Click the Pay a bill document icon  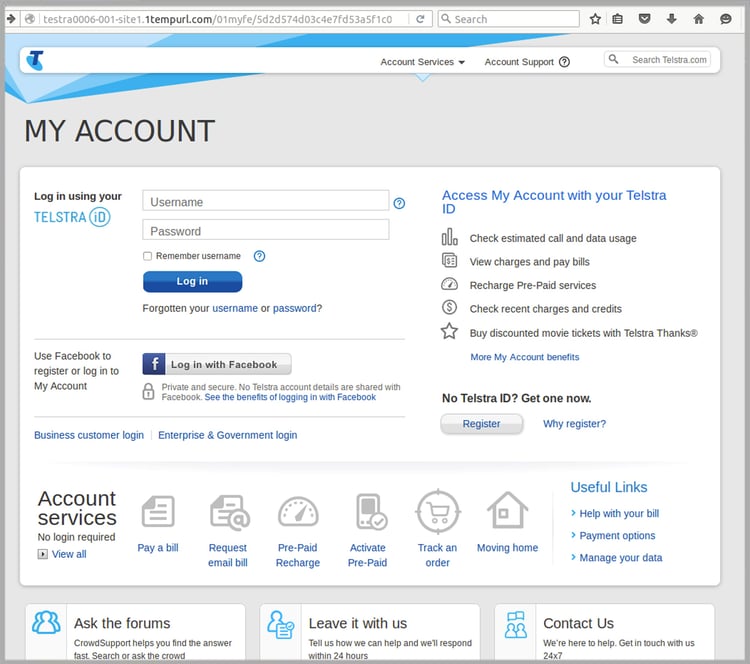tap(158, 511)
